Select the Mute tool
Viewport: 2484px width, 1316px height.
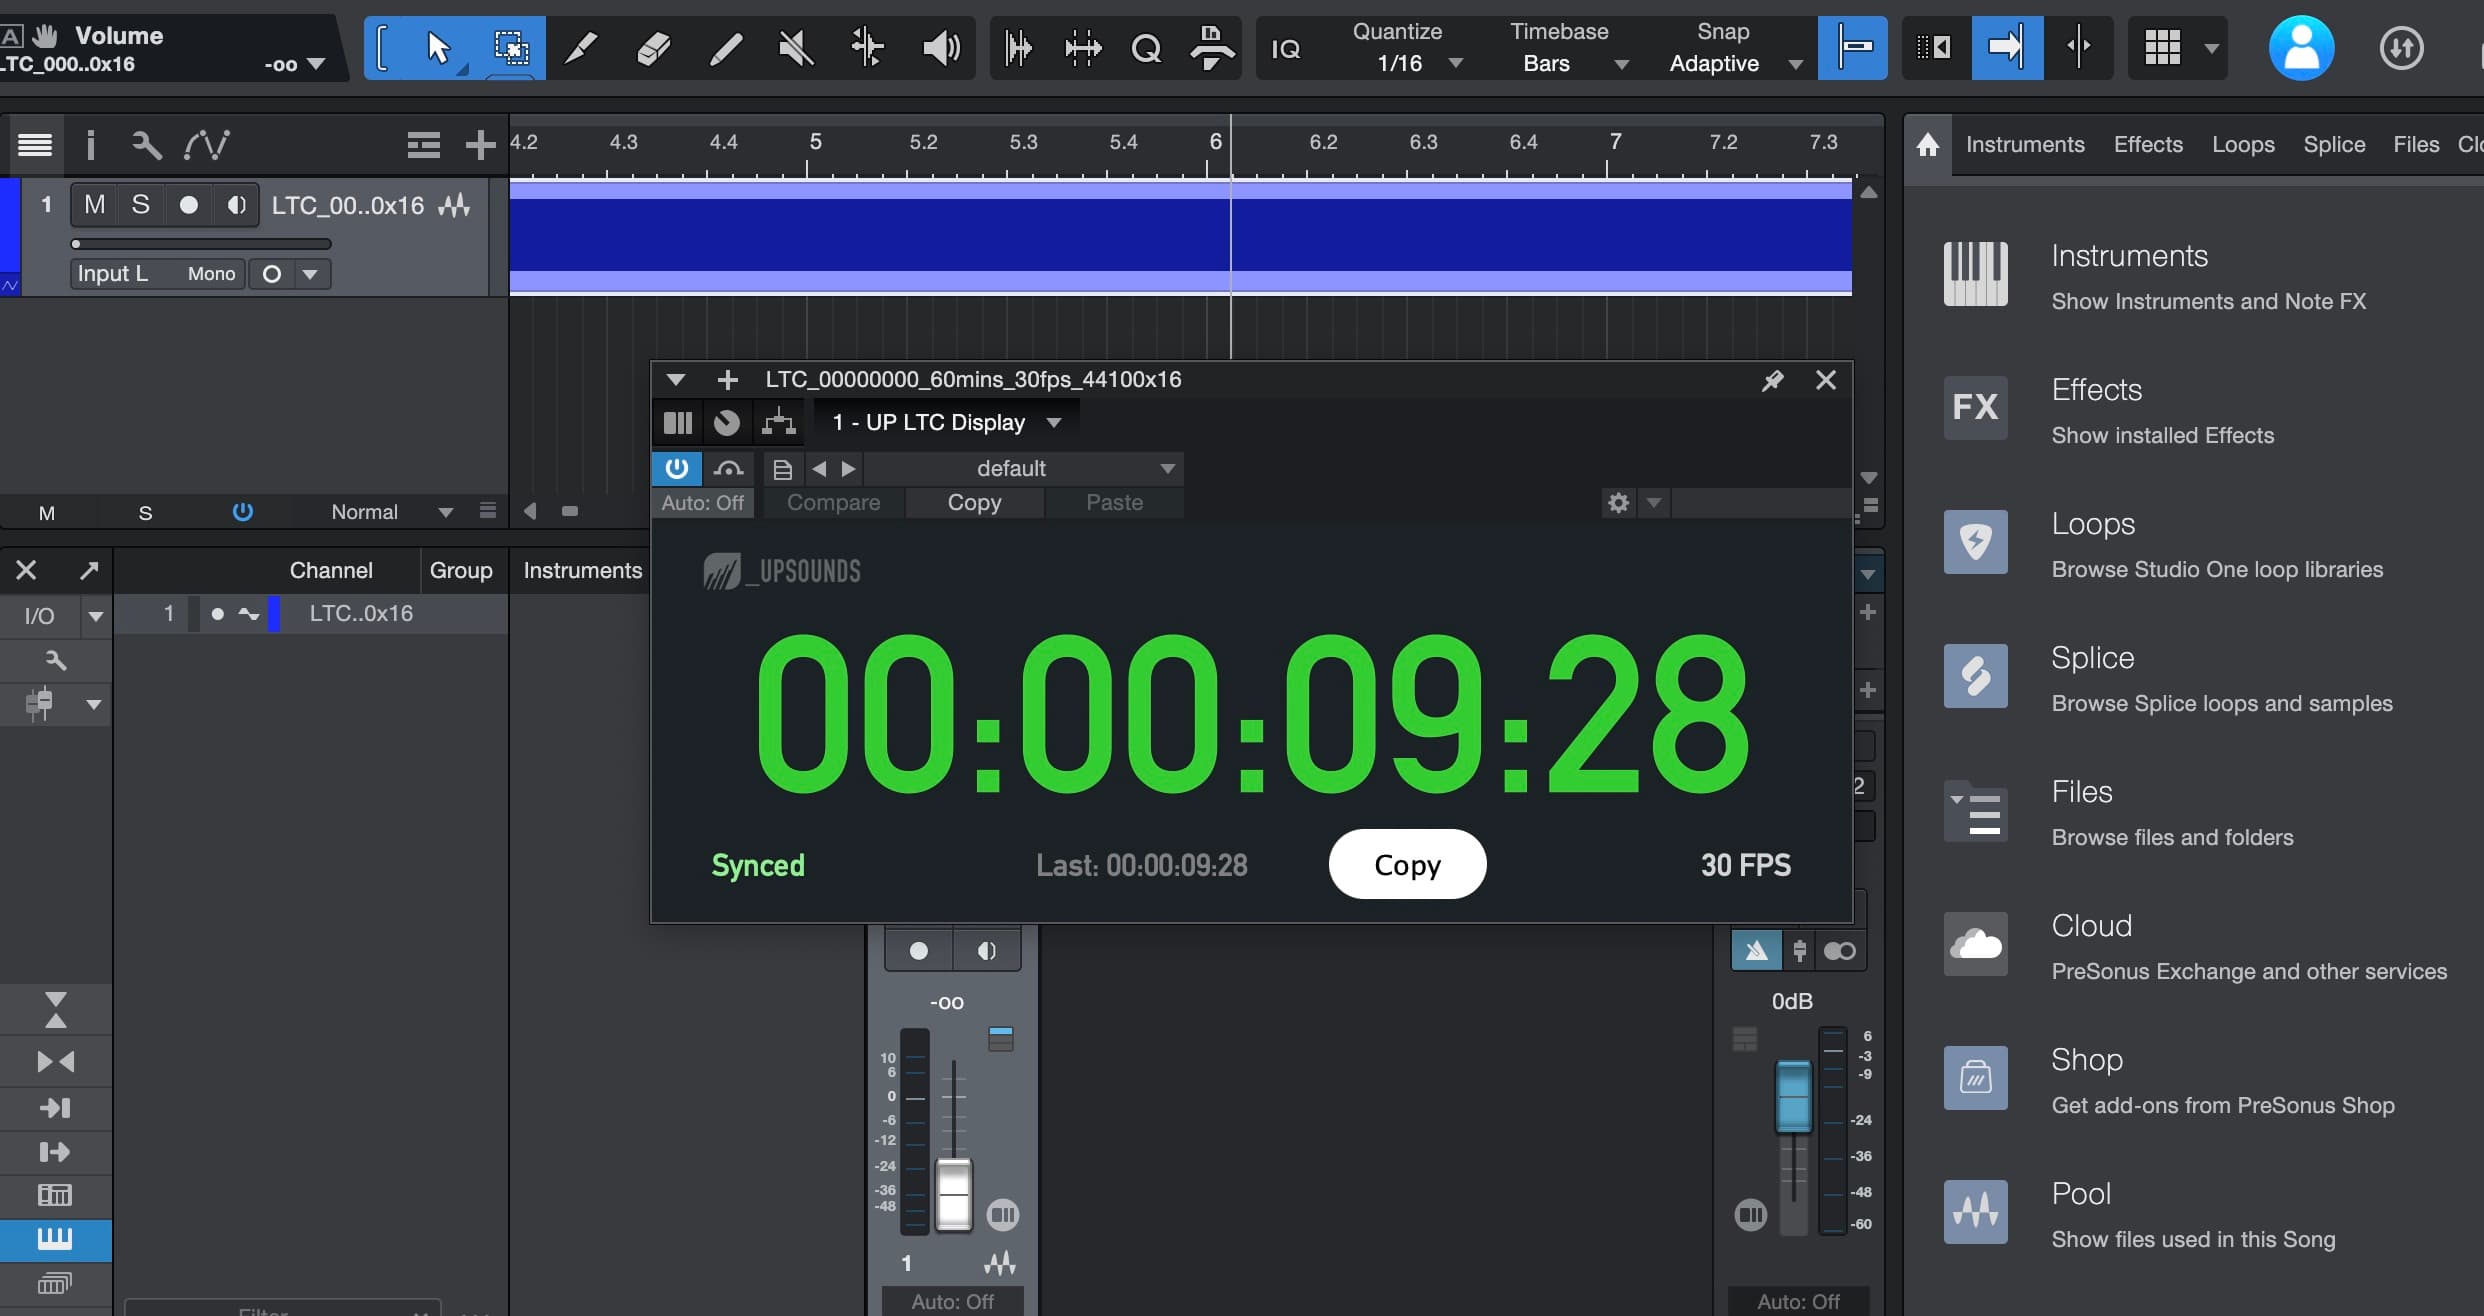point(796,48)
